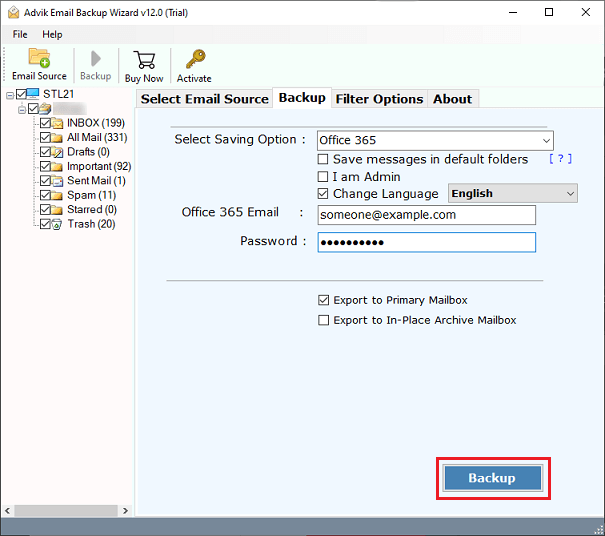Screen dimensions: 605x536
Task: Select the 'Spam (11)' tree label
Action: pyautogui.click(x=91, y=195)
